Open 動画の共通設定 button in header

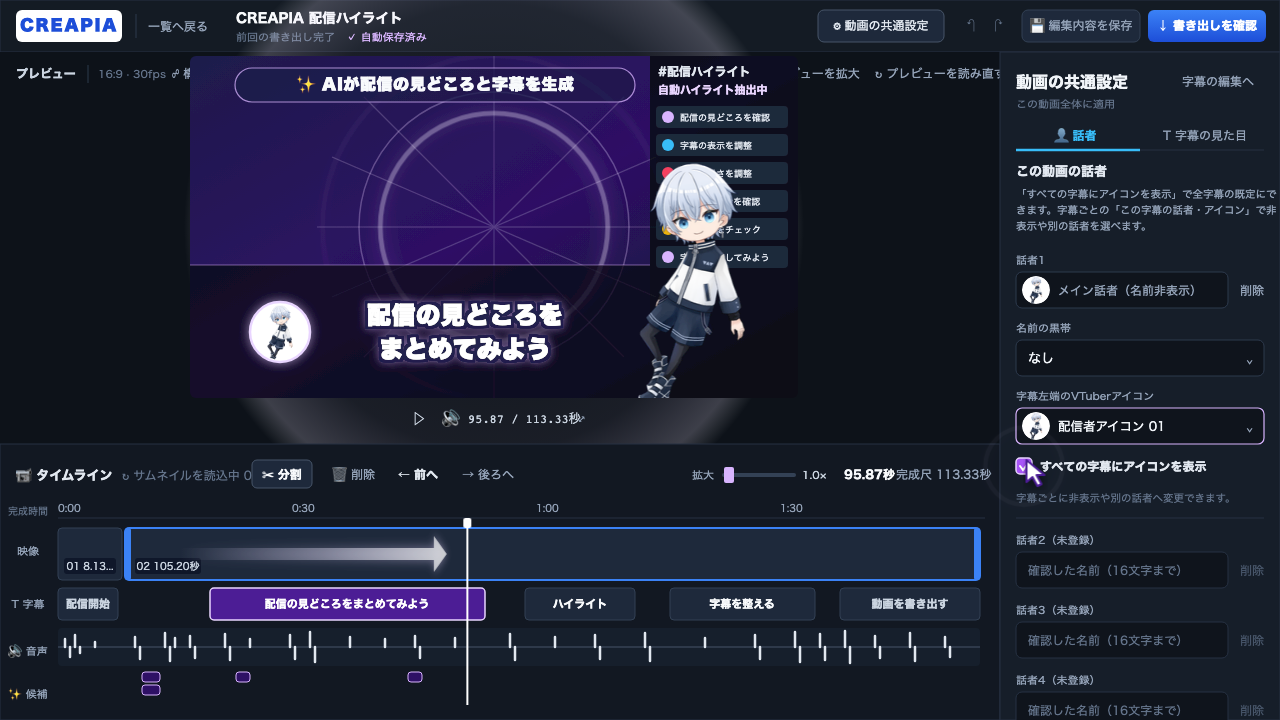[x=881, y=26]
